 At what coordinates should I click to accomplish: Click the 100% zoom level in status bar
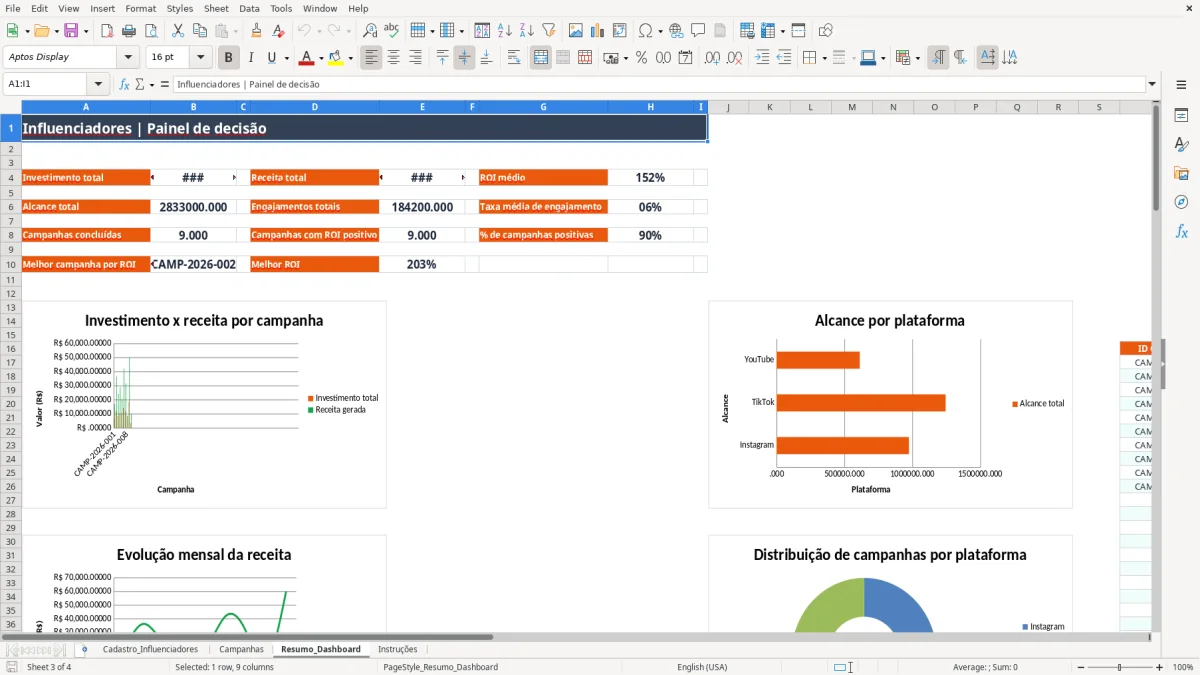[1182, 667]
